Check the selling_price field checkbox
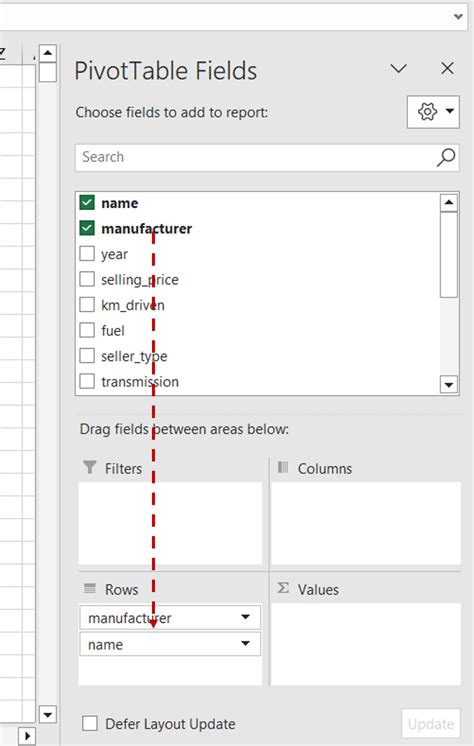 click(x=87, y=279)
